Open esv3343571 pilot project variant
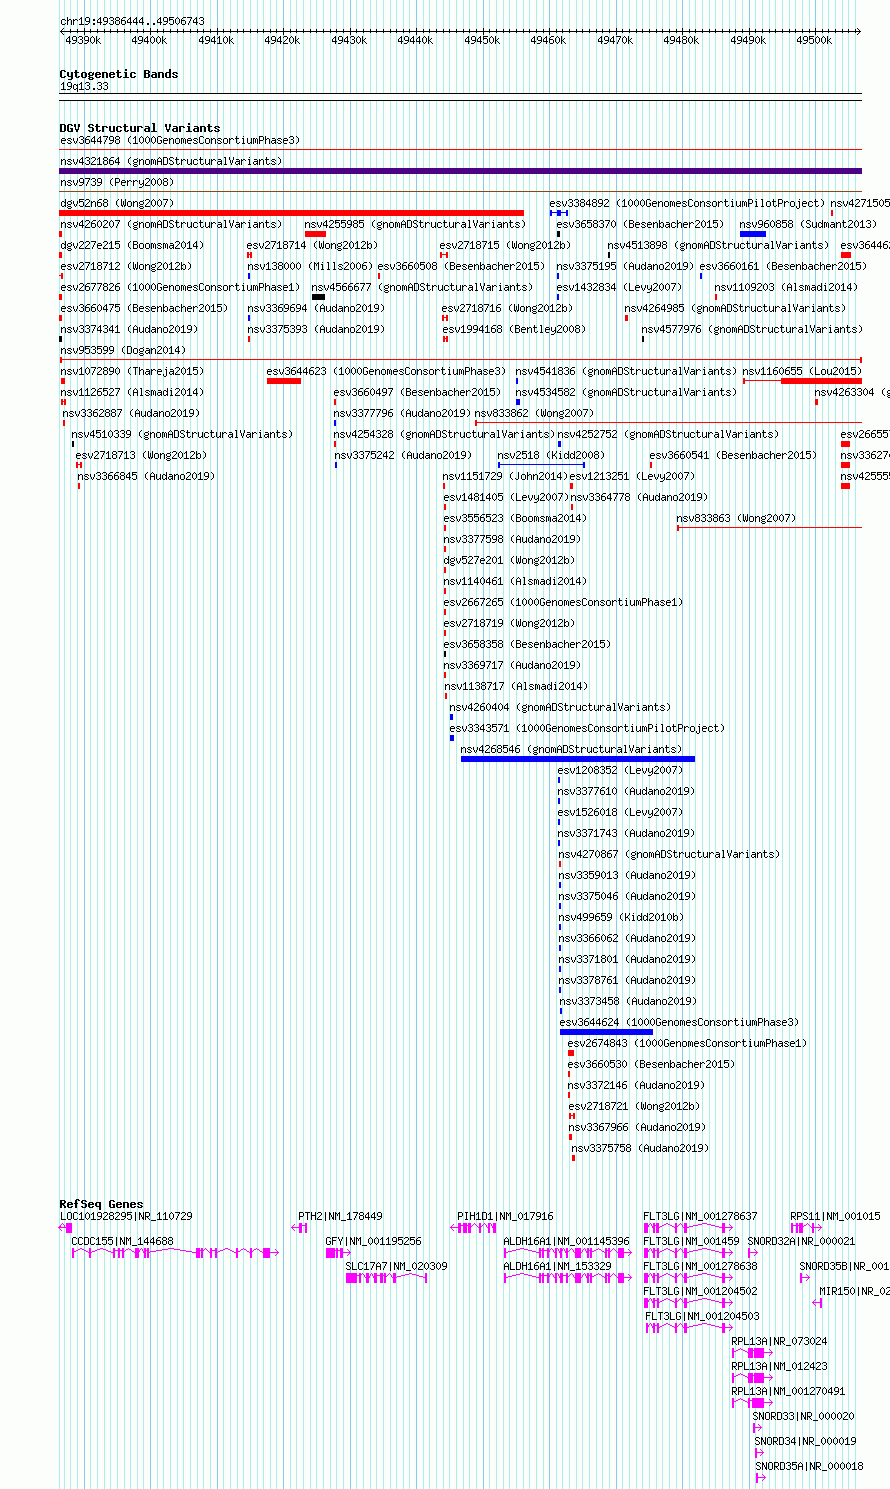The height and width of the screenshot is (1489, 890). 587,728
